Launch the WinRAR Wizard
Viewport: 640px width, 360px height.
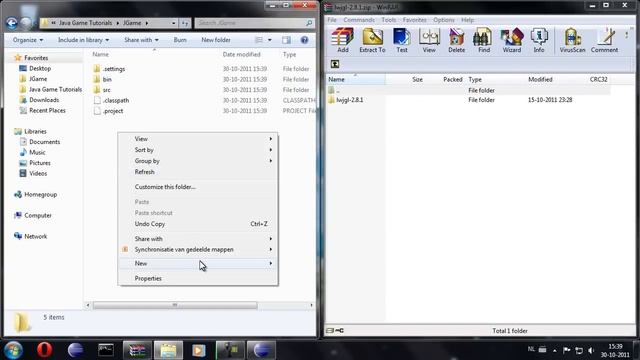[x=511, y=40]
